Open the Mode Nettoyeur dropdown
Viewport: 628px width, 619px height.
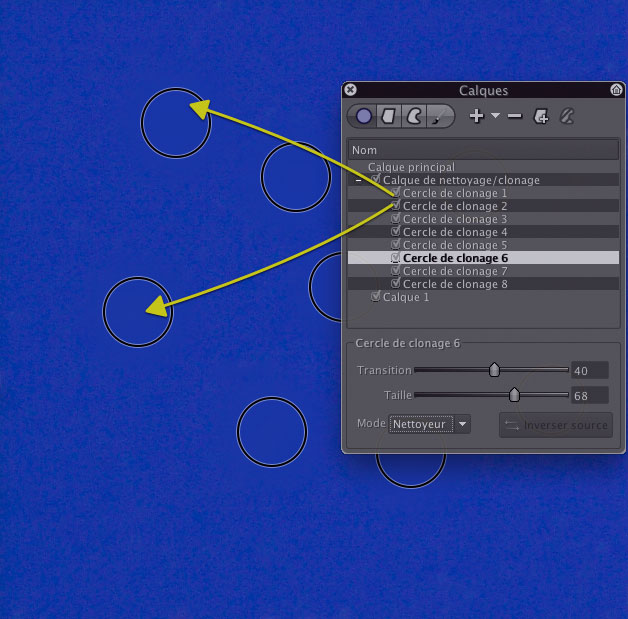click(430, 424)
